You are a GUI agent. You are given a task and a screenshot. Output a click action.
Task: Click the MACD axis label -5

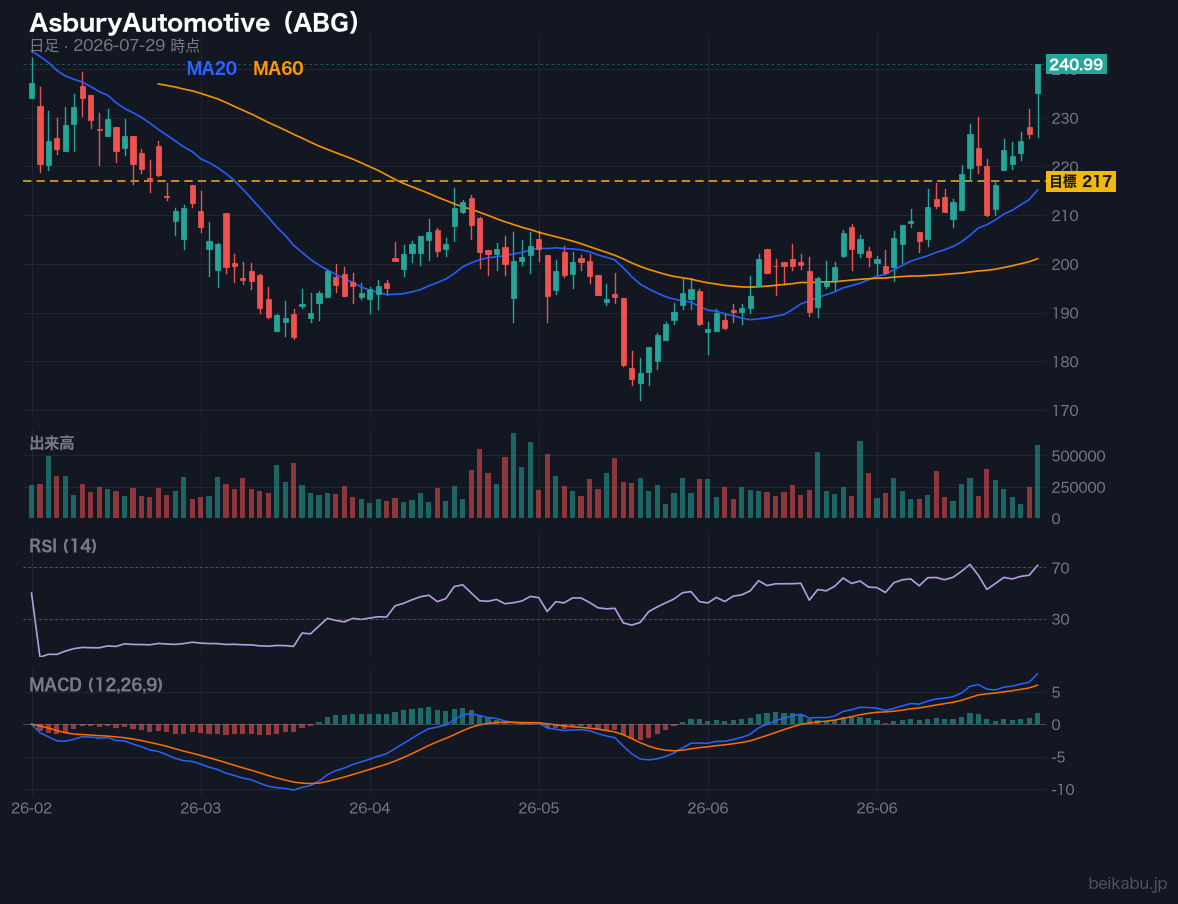pyautogui.click(x=1059, y=757)
